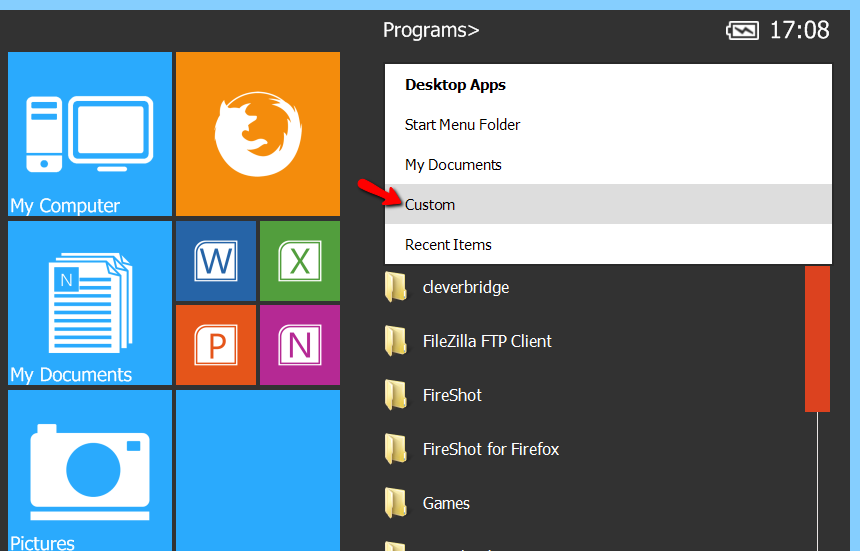The image size is (860, 551).
Task: Launch OneNote tile
Action: pos(299,345)
